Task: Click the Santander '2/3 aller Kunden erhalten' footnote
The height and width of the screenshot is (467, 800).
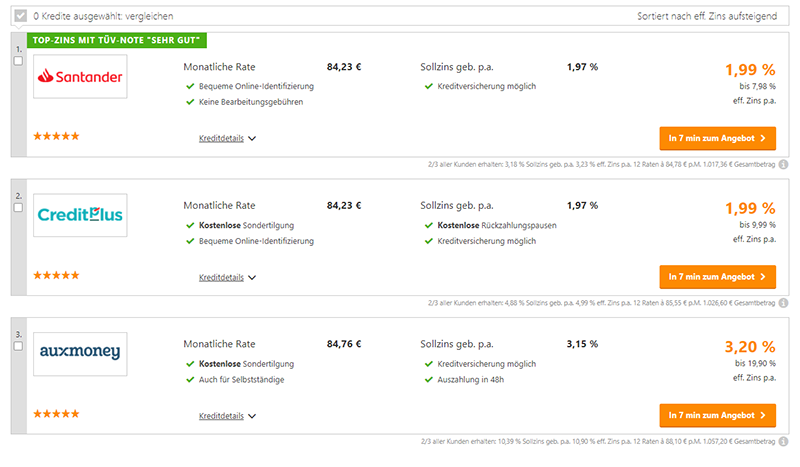Action: [602, 164]
